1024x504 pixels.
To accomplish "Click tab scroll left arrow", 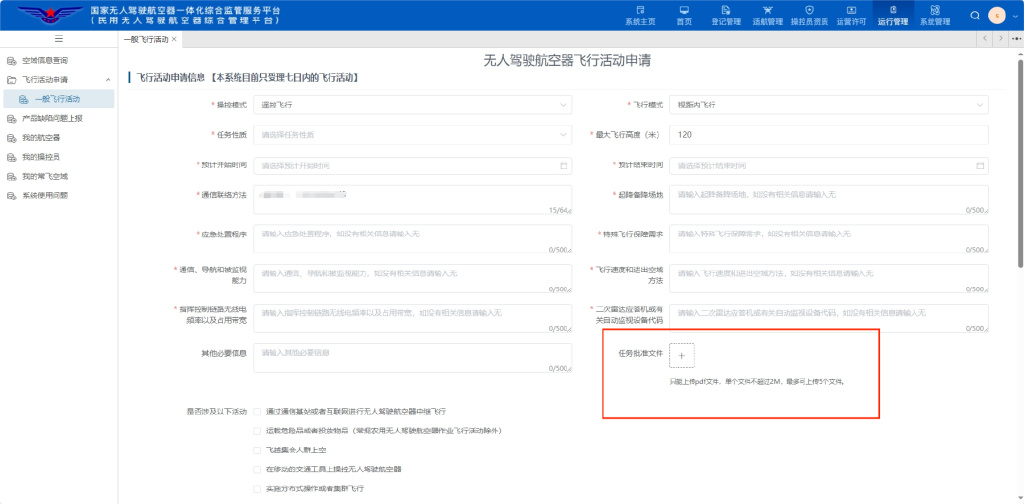I will [x=985, y=39].
